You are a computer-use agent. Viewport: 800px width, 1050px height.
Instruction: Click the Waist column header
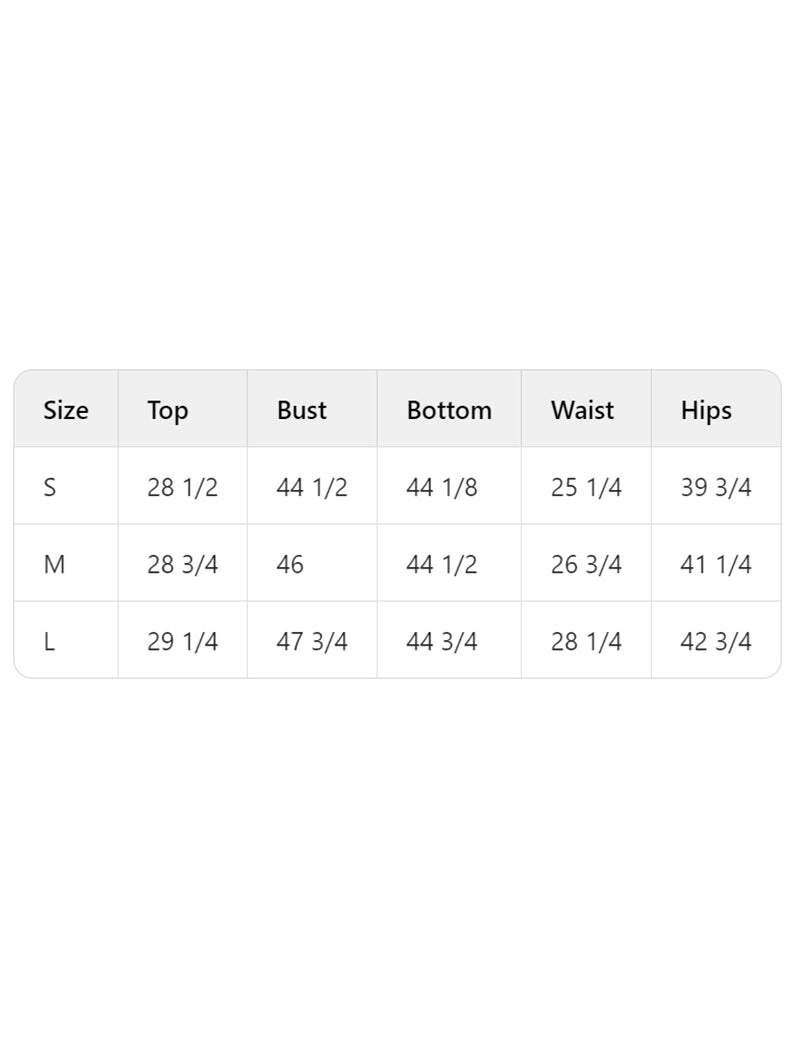582,410
